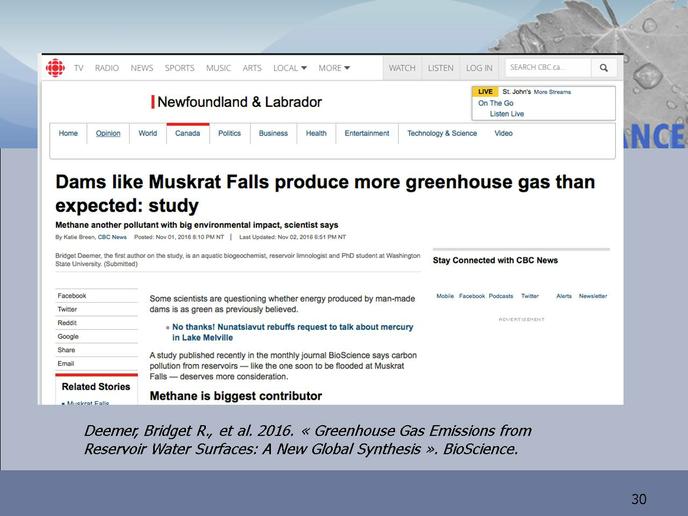Screen dimensions: 688x516
Task: Click the search magnifier icon
Action: (604, 68)
